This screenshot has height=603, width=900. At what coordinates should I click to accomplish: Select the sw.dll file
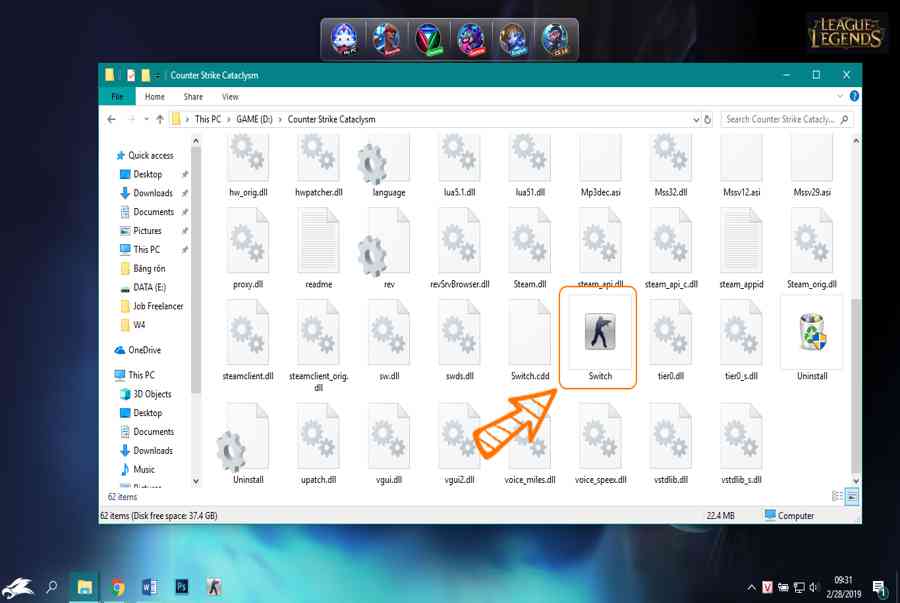click(389, 340)
